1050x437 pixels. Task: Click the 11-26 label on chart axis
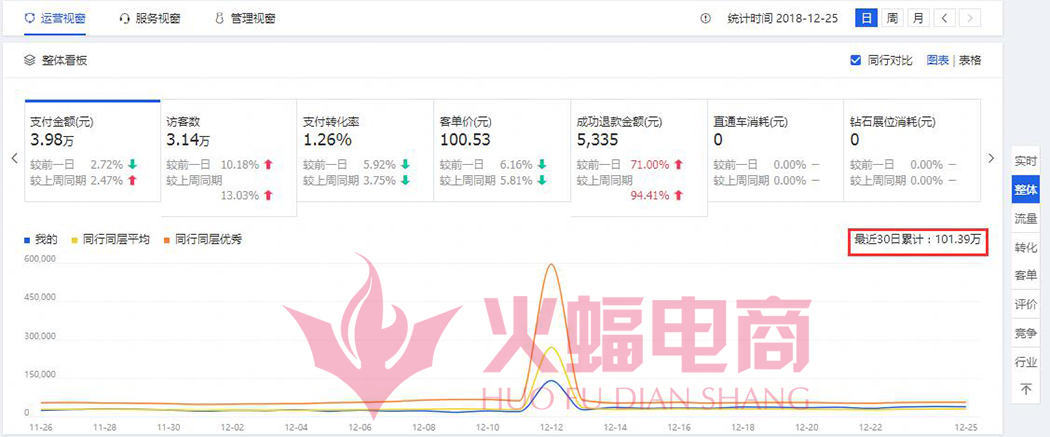[x=40, y=426]
